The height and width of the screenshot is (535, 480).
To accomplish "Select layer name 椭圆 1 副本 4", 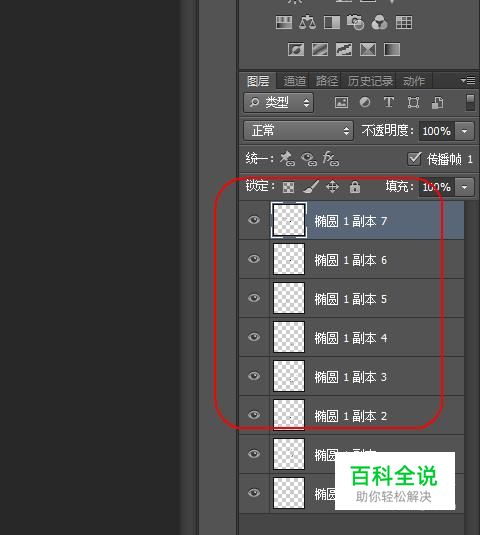I will pos(350,338).
